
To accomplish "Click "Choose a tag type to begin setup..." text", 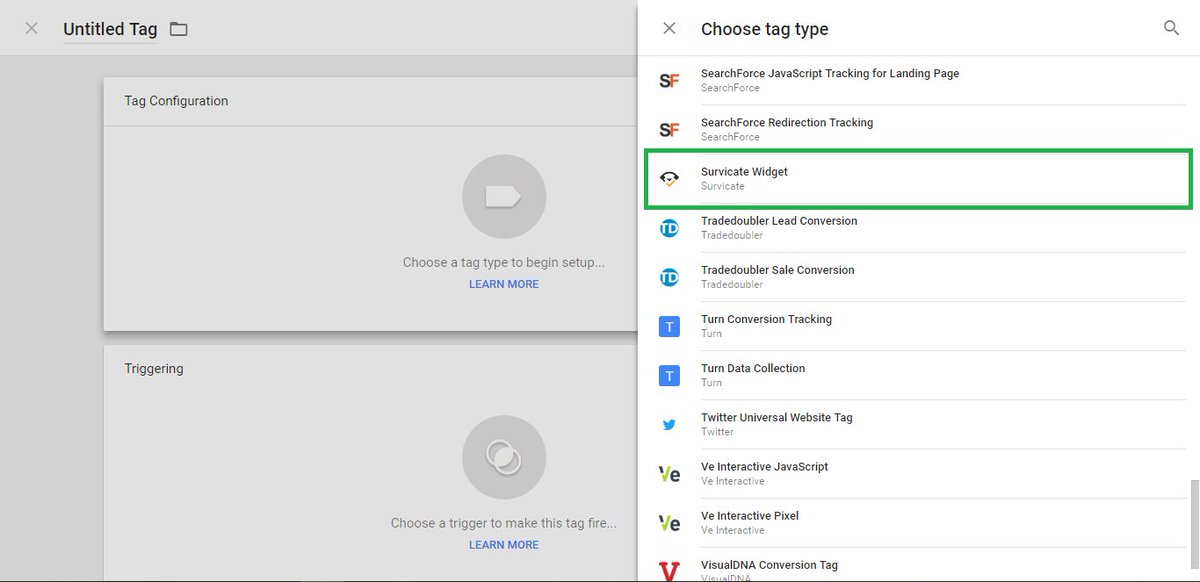I will [504, 262].
